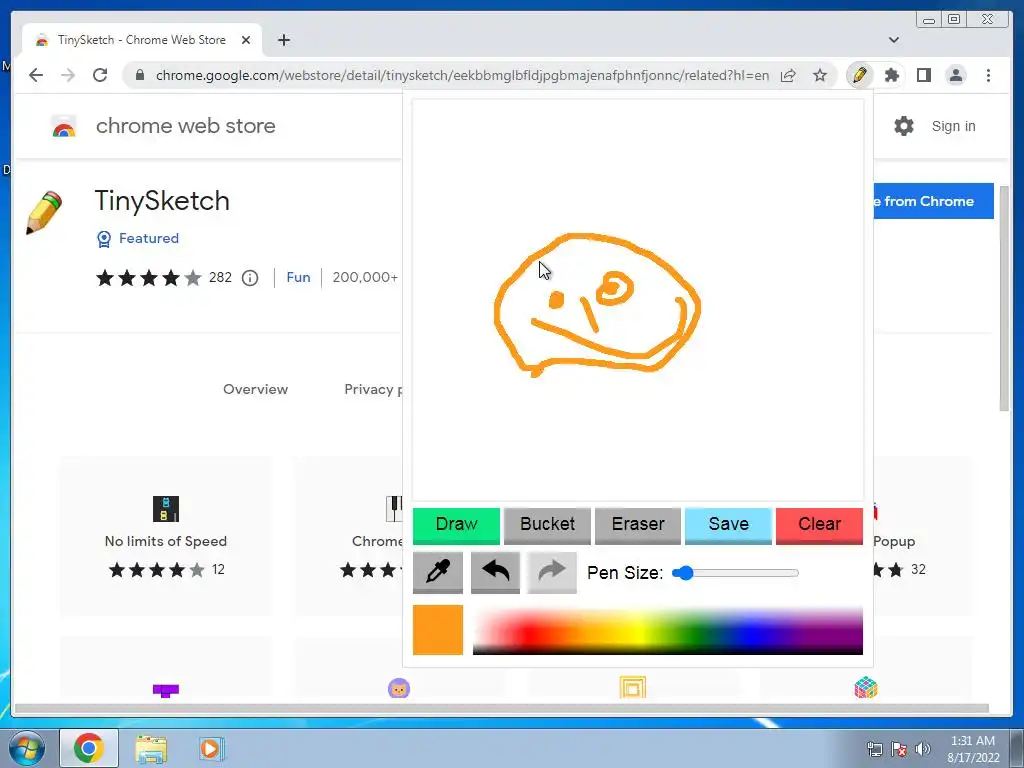1024x768 pixels.
Task: Click the current orange color swatch
Action: pos(438,630)
